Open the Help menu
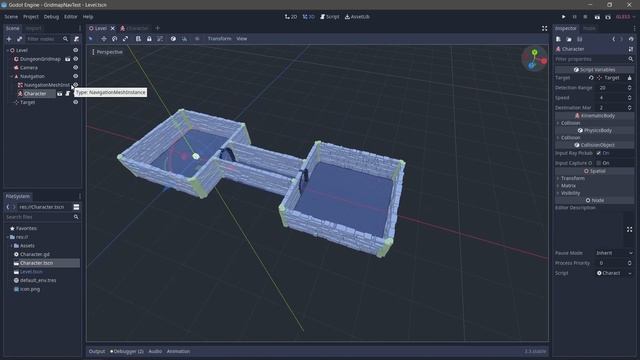The width and height of the screenshot is (640, 360). tap(88, 17)
